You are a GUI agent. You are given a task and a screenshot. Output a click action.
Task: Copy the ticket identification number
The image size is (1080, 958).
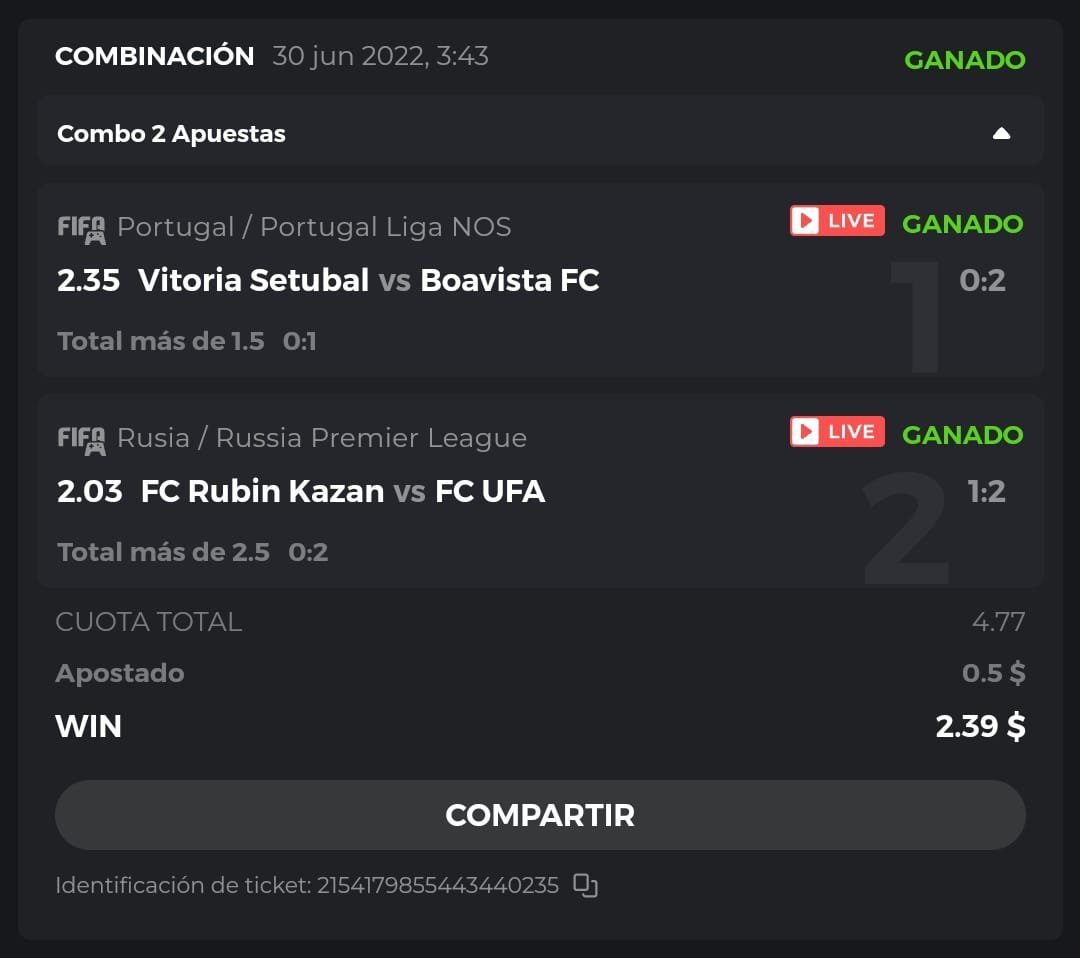[x=585, y=885]
